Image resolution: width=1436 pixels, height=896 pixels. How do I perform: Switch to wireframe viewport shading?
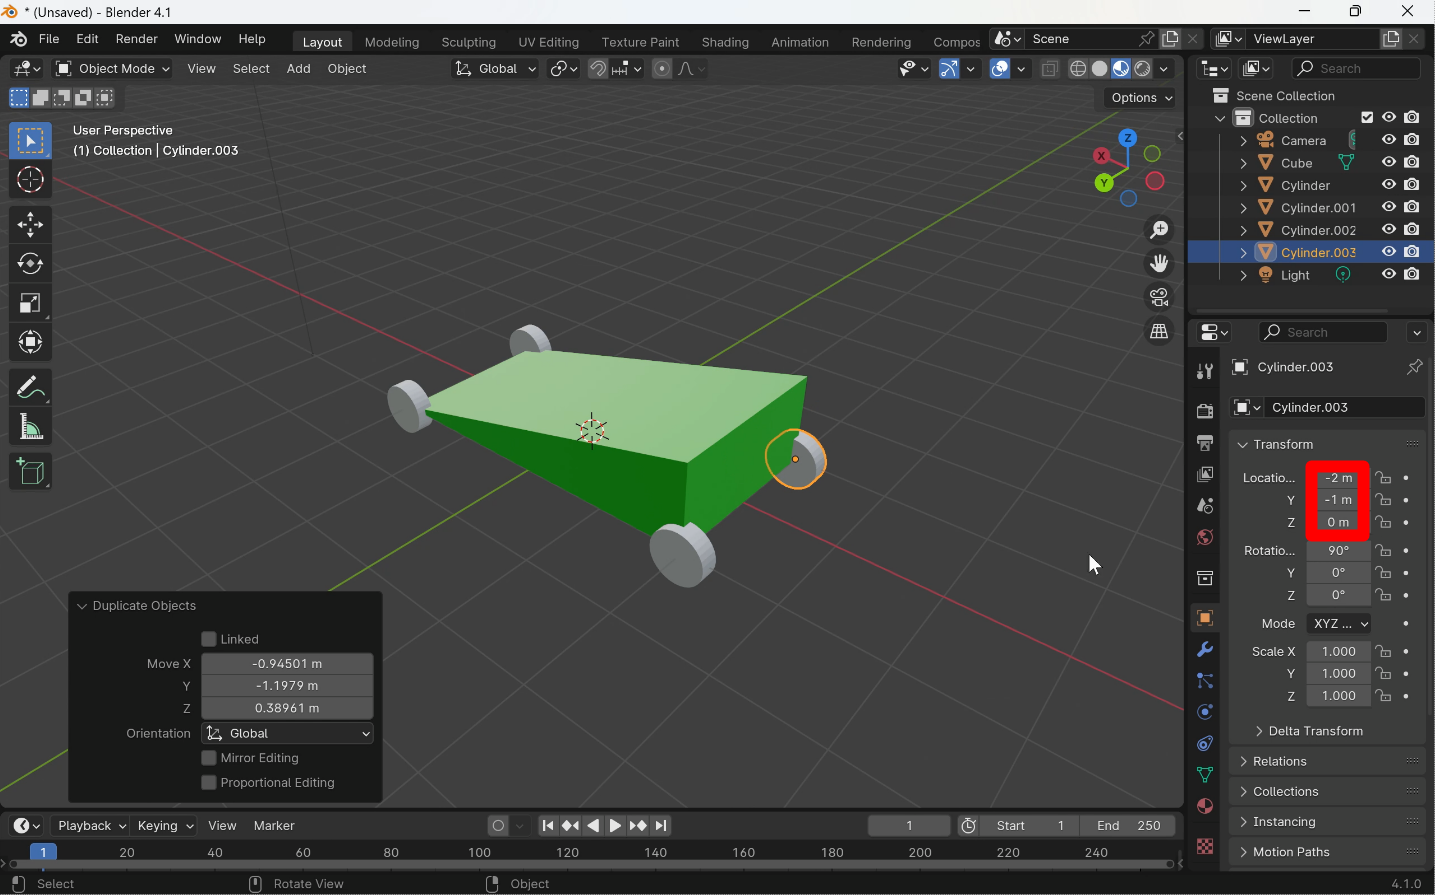1078,69
